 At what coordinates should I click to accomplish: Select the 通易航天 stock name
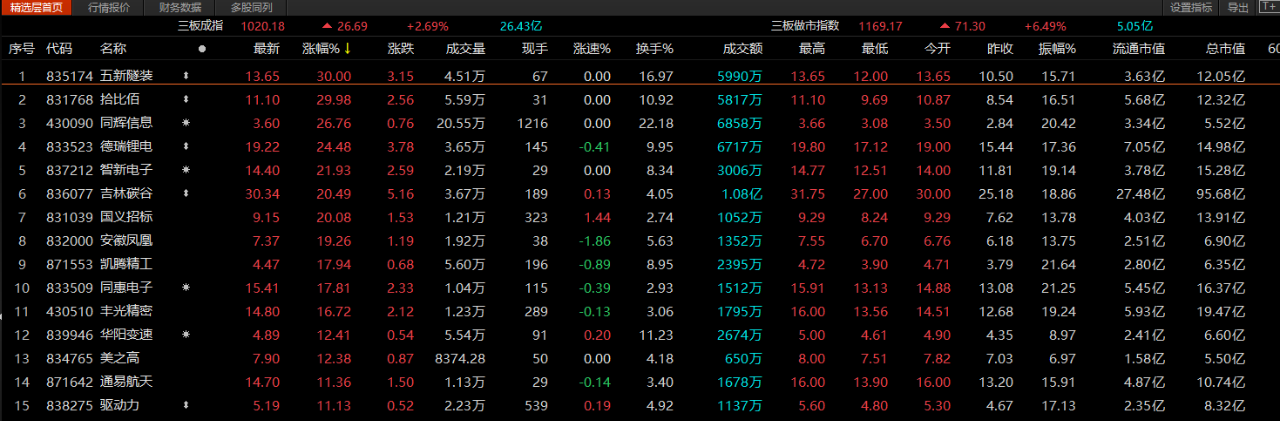tap(127, 381)
